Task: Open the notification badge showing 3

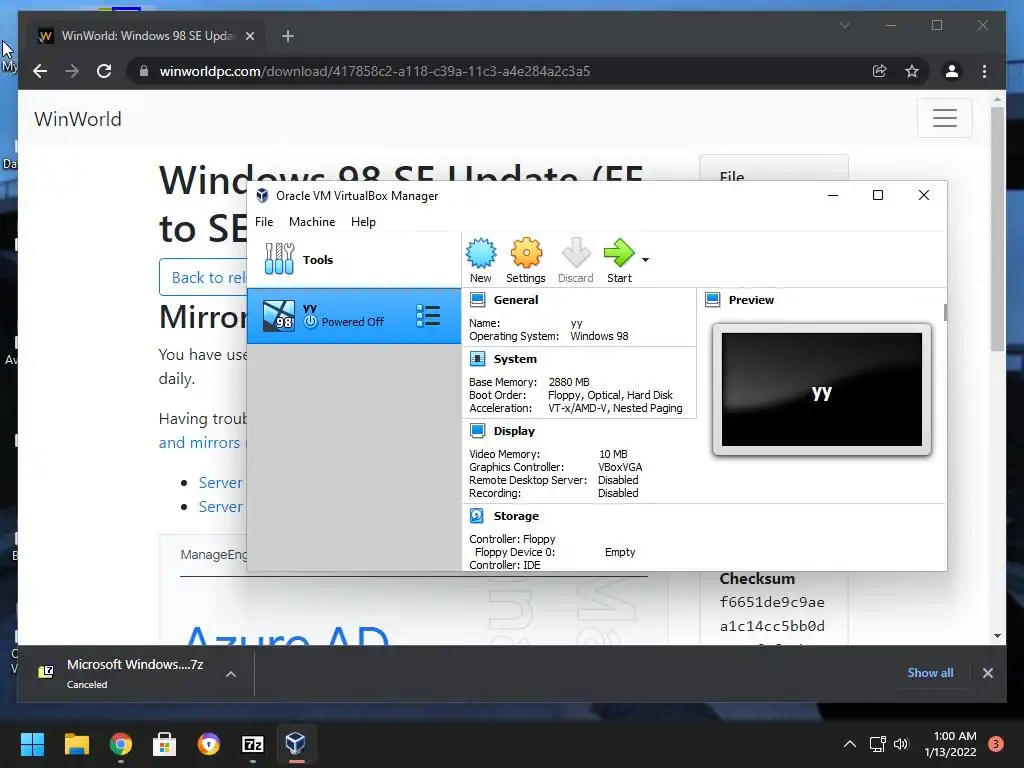Action: click(x=996, y=743)
